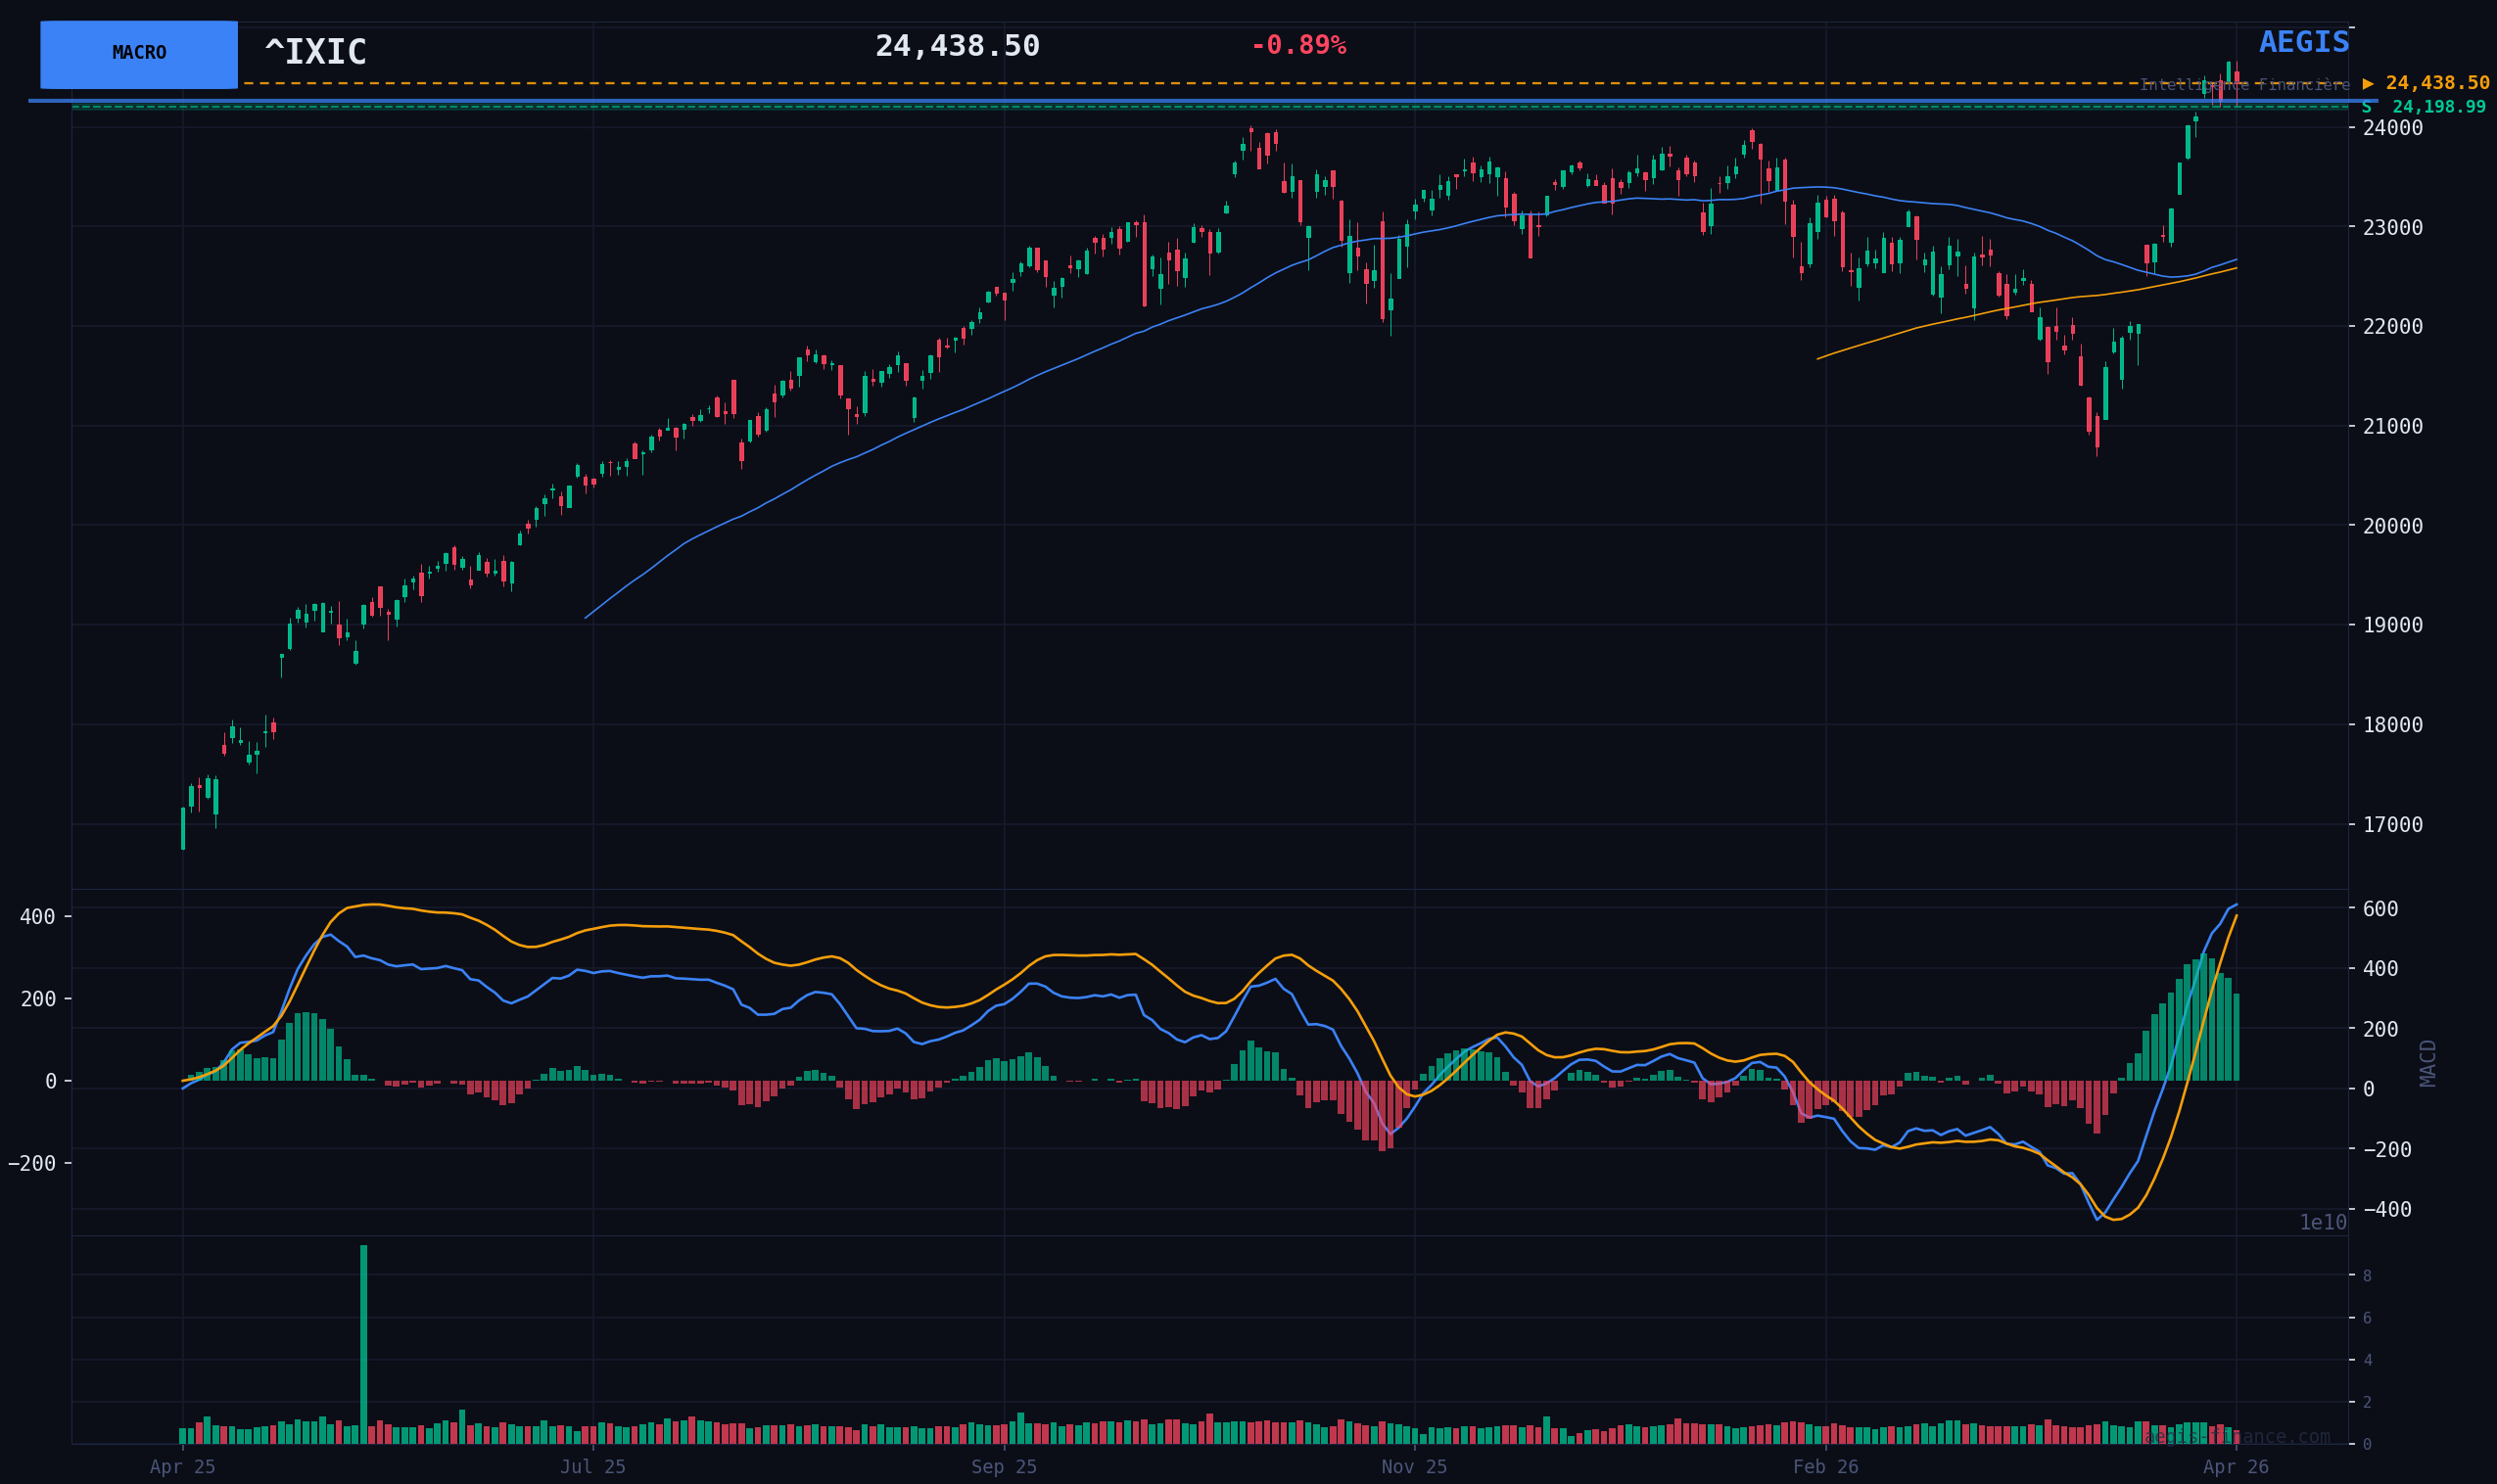Image resolution: width=2497 pixels, height=1484 pixels.
Task: Click the orange current price arrow marker
Action: [2368, 84]
